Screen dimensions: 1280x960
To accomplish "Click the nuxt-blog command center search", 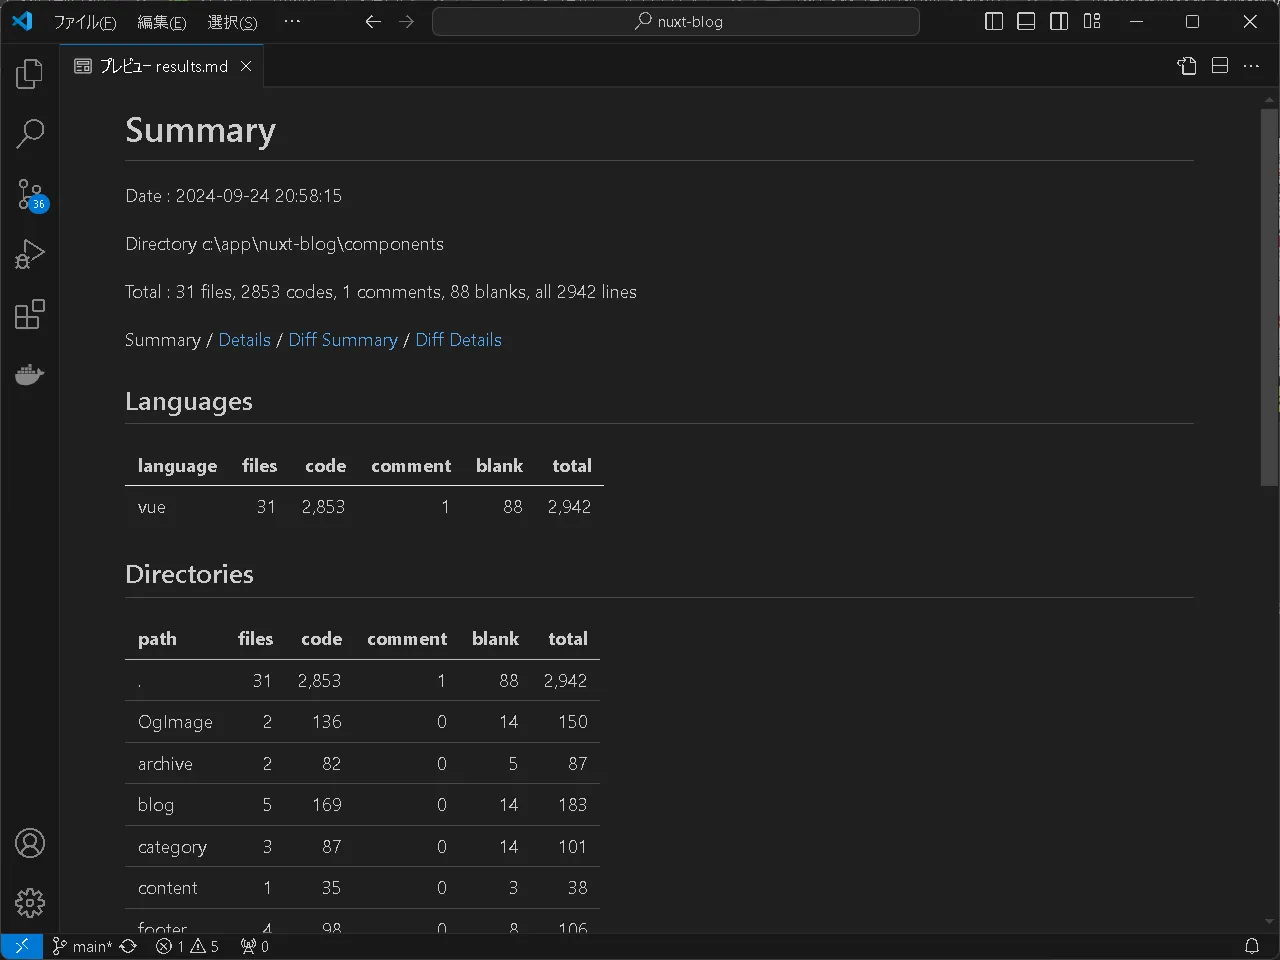I will point(676,21).
